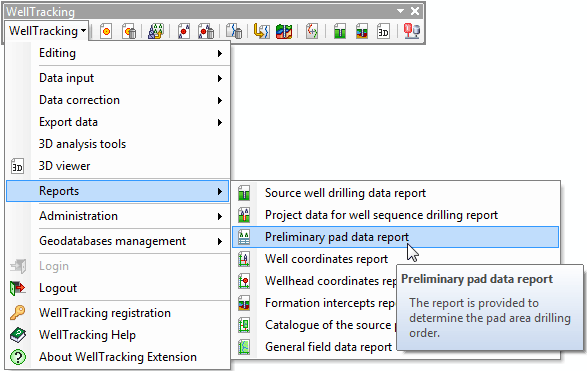This screenshot has width=587, height=371.
Task: Click Source well drilling data report icon
Action: pos(244,193)
